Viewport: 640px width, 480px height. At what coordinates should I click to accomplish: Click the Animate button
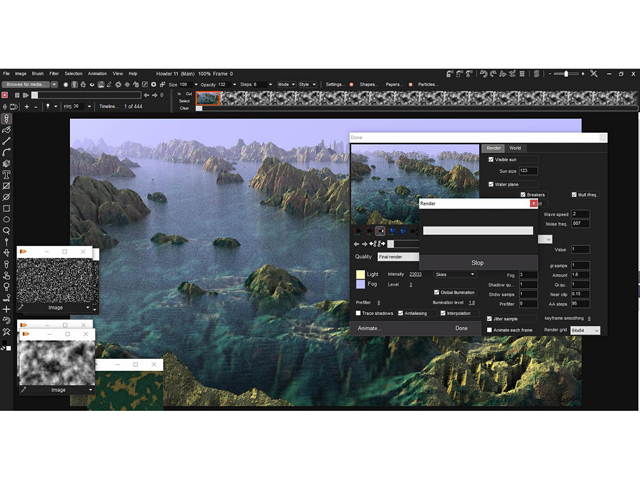pyautogui.click(x=368, y=328)
